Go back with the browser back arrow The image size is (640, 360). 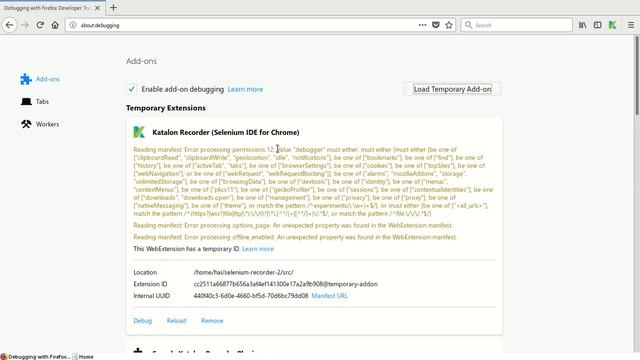(9, 25)
